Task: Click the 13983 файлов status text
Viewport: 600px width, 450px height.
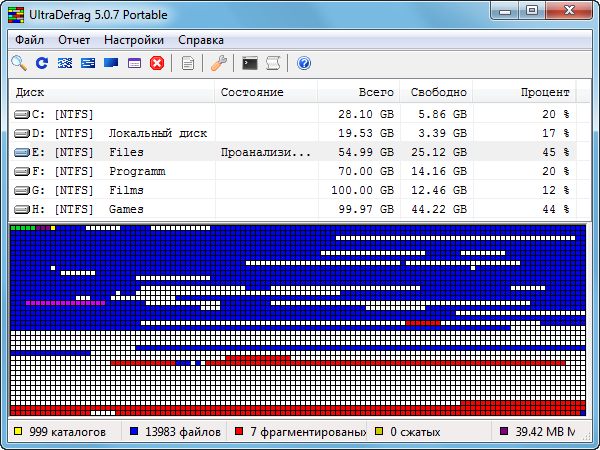Action: 183,432
